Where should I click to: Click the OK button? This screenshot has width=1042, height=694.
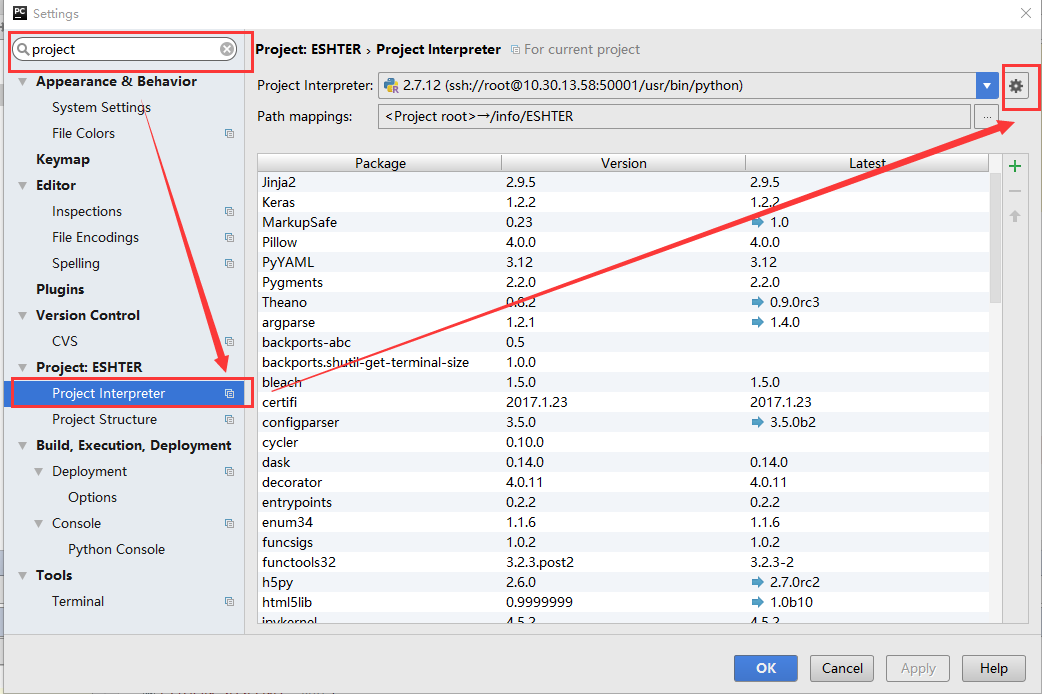[766, 668]
